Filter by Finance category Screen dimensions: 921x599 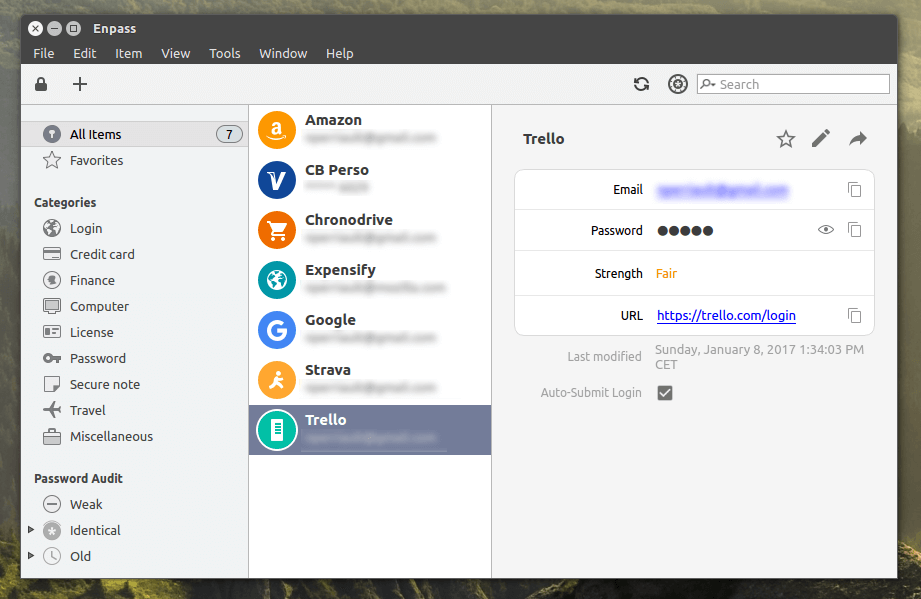(135, 280)
